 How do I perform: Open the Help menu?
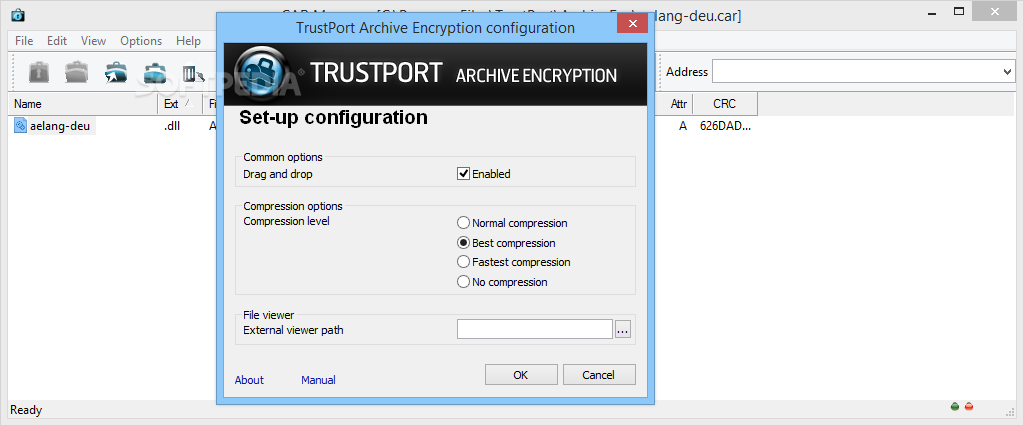pos(188,41)
